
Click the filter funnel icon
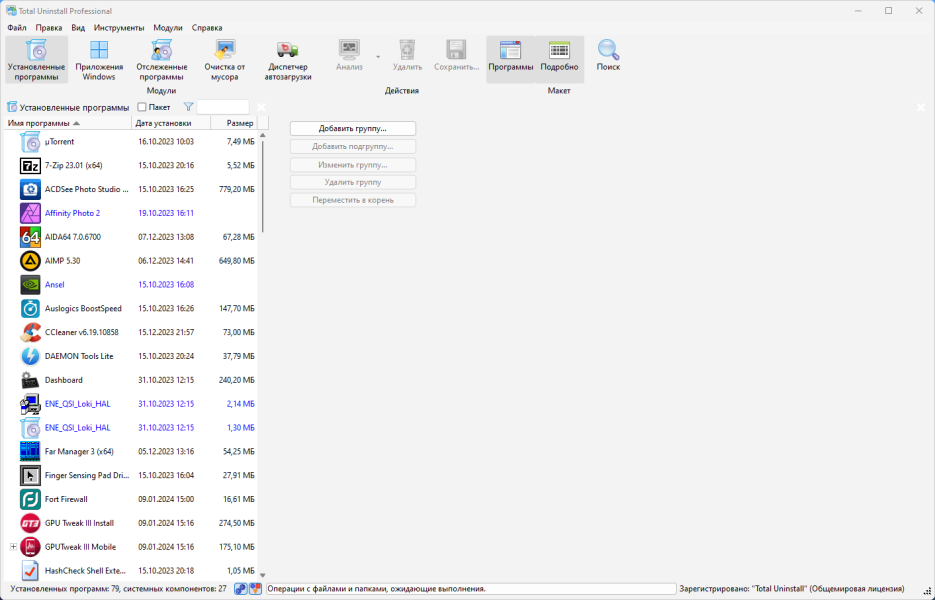pos(188,107)
